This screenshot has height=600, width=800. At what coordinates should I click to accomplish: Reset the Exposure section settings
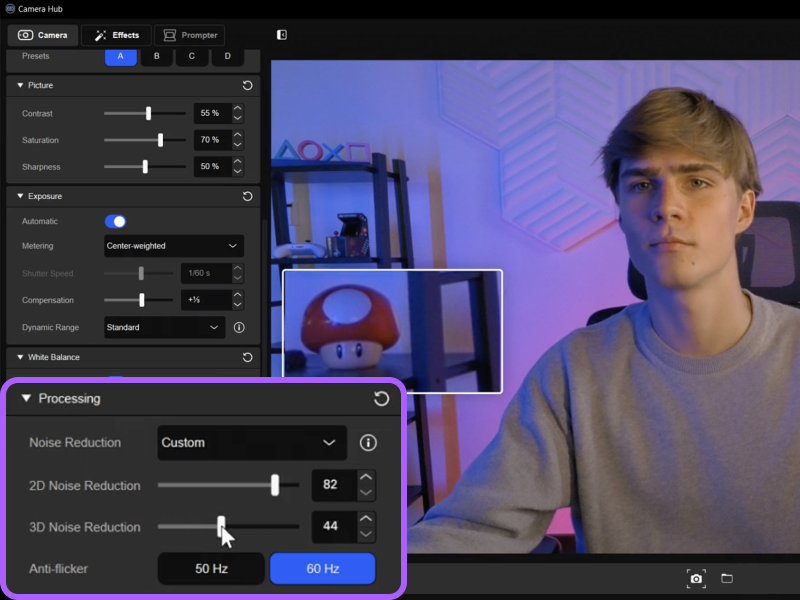[247, 196]
